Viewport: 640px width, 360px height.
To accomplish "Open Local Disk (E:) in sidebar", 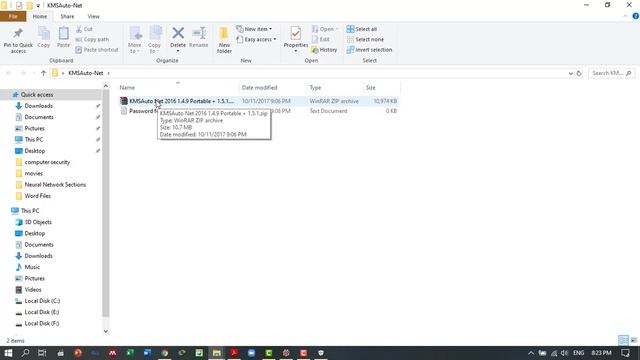I will (x=42, y=312).
